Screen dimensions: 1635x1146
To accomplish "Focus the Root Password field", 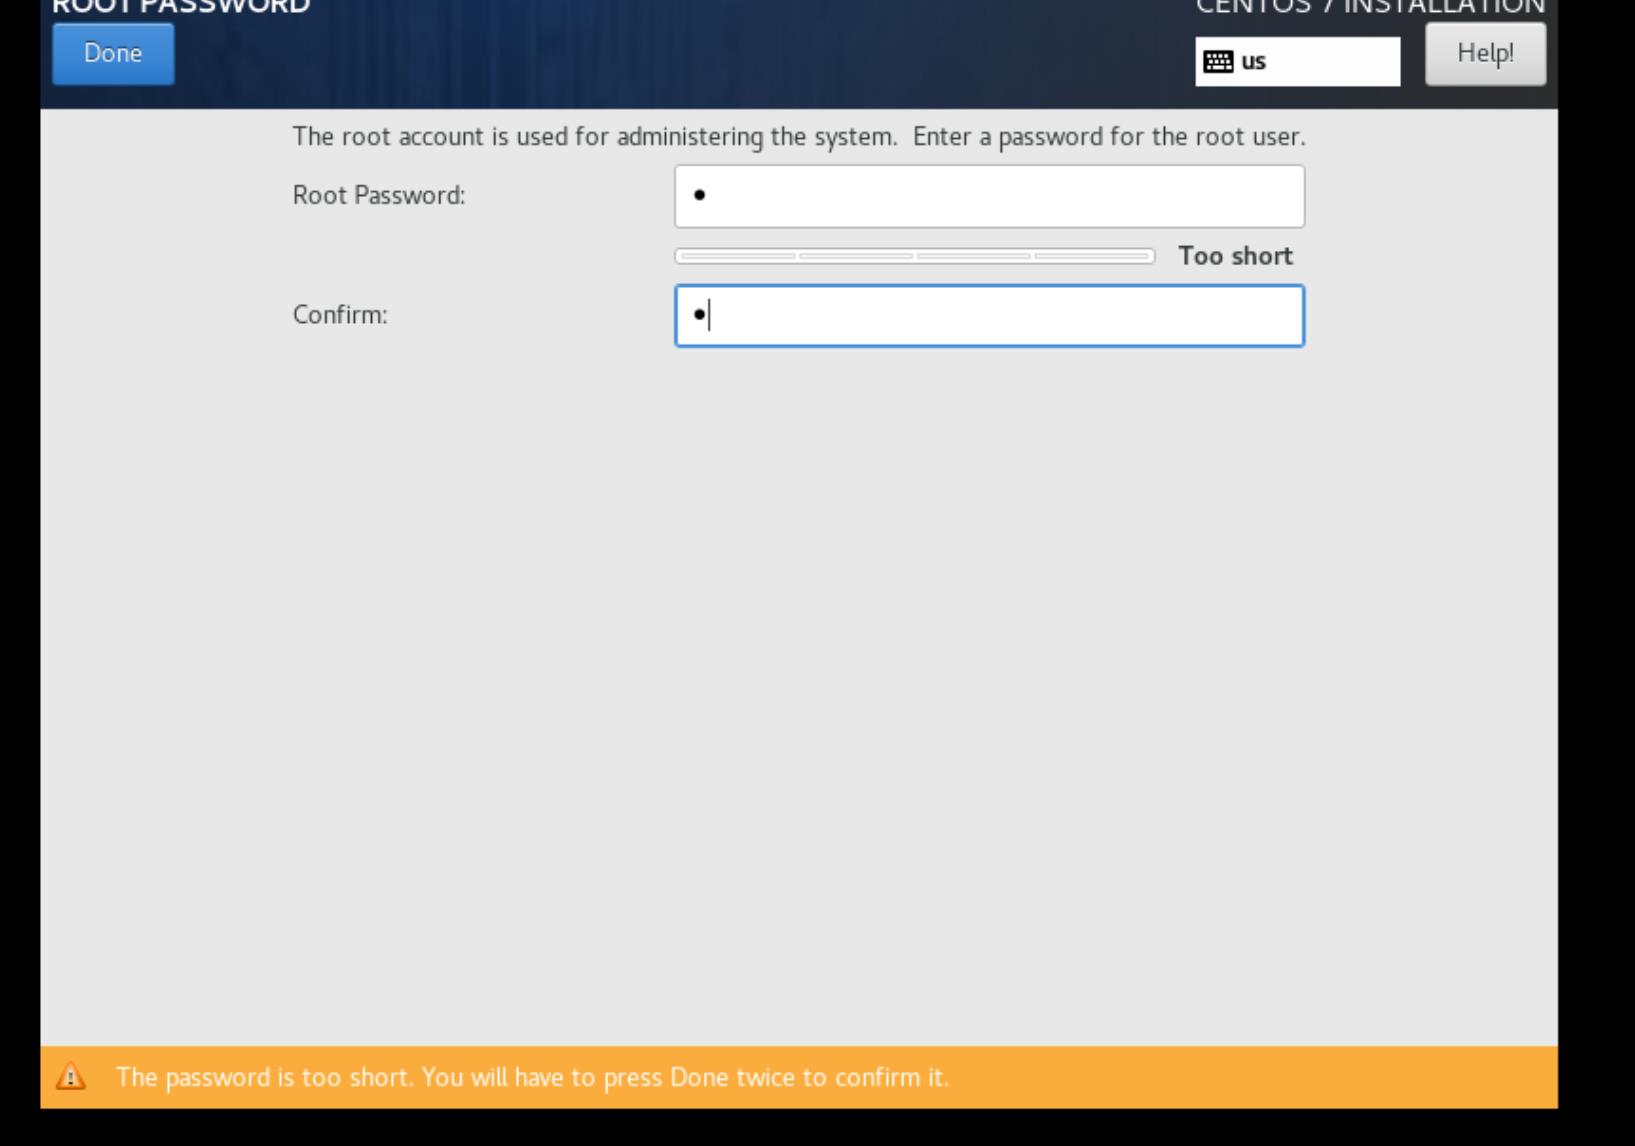I will coord(989,196).
